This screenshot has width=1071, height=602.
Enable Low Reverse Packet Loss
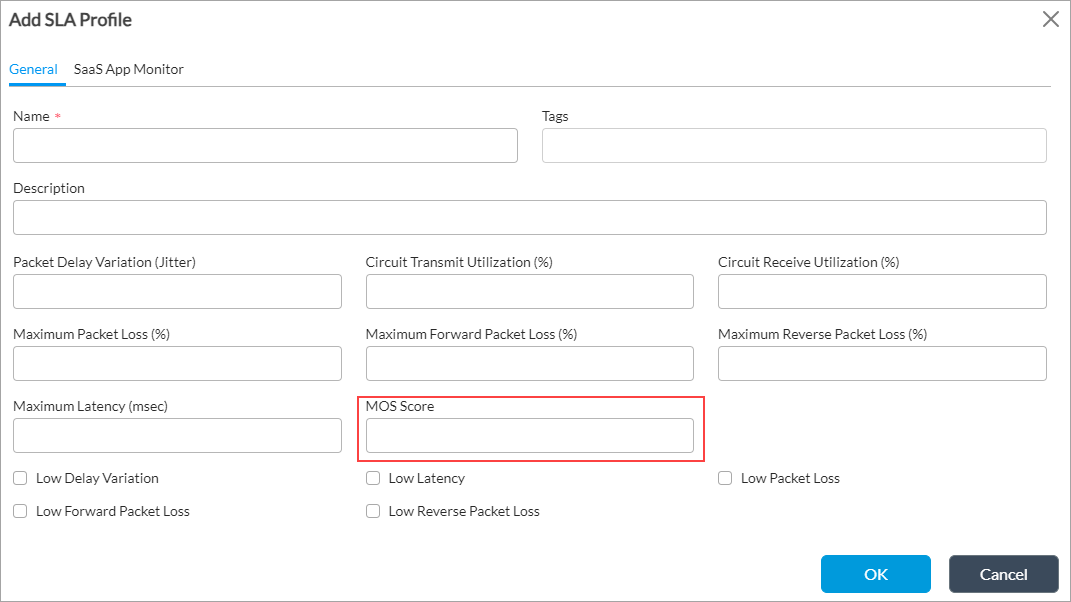(373, 511)
